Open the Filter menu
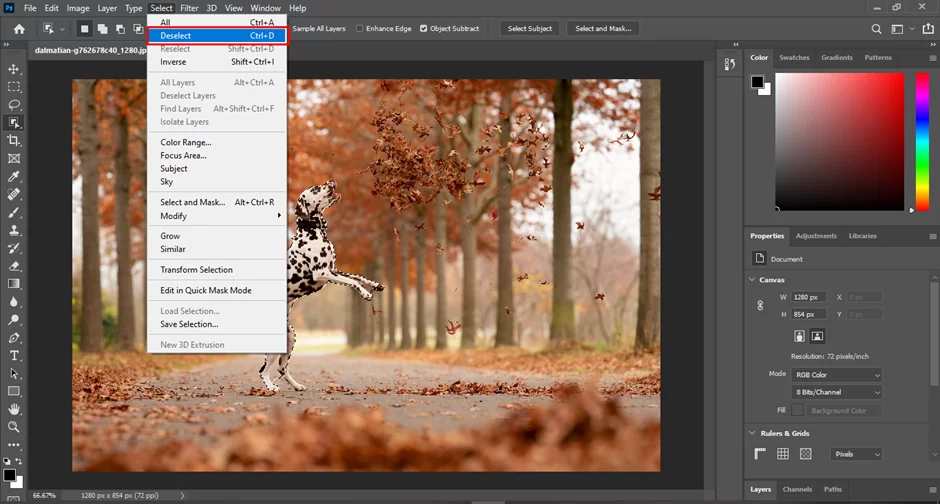 click(189, 8)
